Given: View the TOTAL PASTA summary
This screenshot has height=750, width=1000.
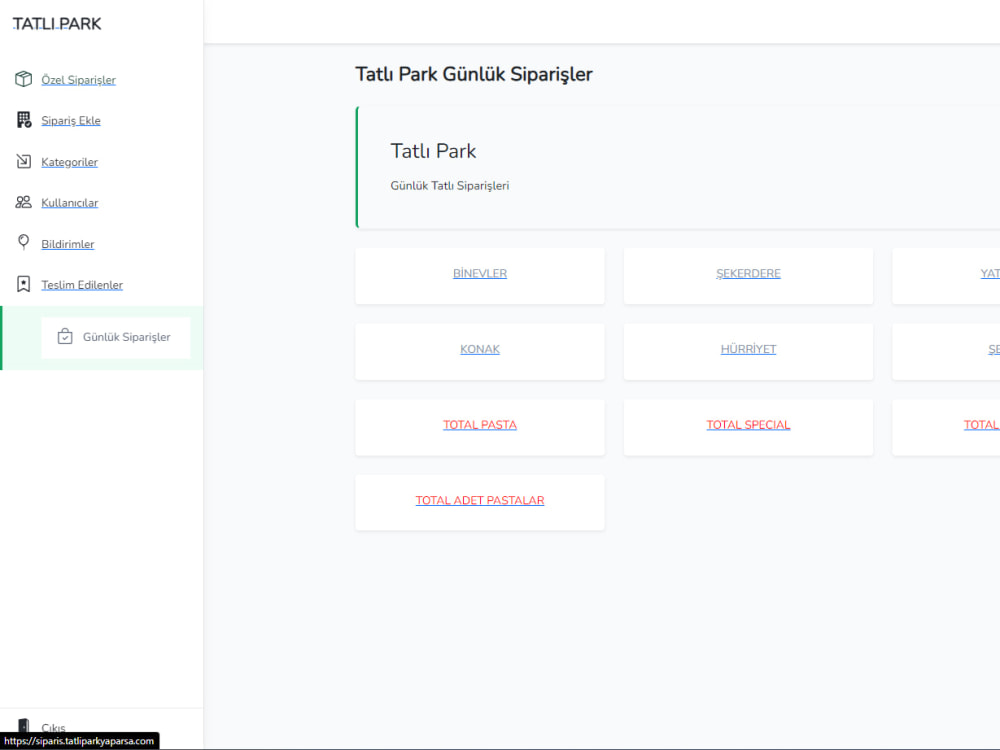Looking at the screenshot, I should 480,425.
